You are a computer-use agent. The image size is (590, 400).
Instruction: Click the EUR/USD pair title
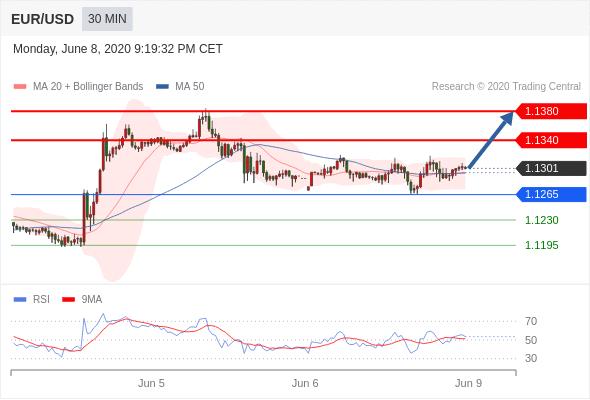coord(43,19)
